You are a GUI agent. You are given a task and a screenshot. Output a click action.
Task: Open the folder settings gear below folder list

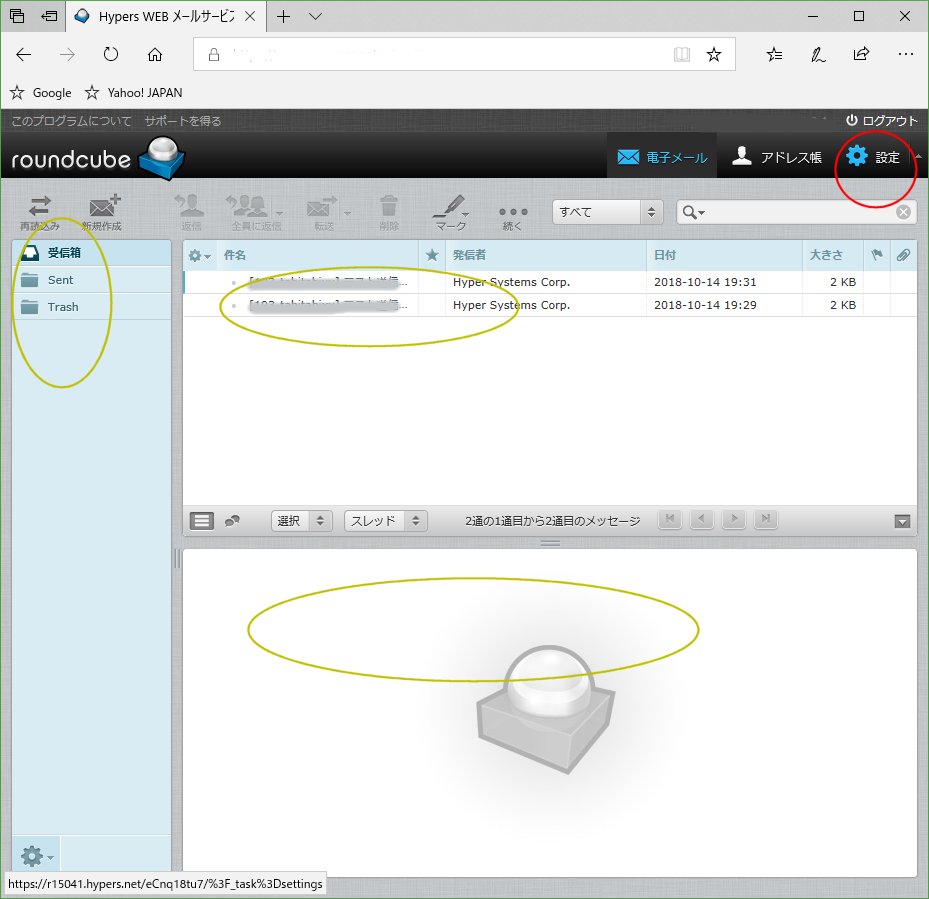[x=33, y=856]
